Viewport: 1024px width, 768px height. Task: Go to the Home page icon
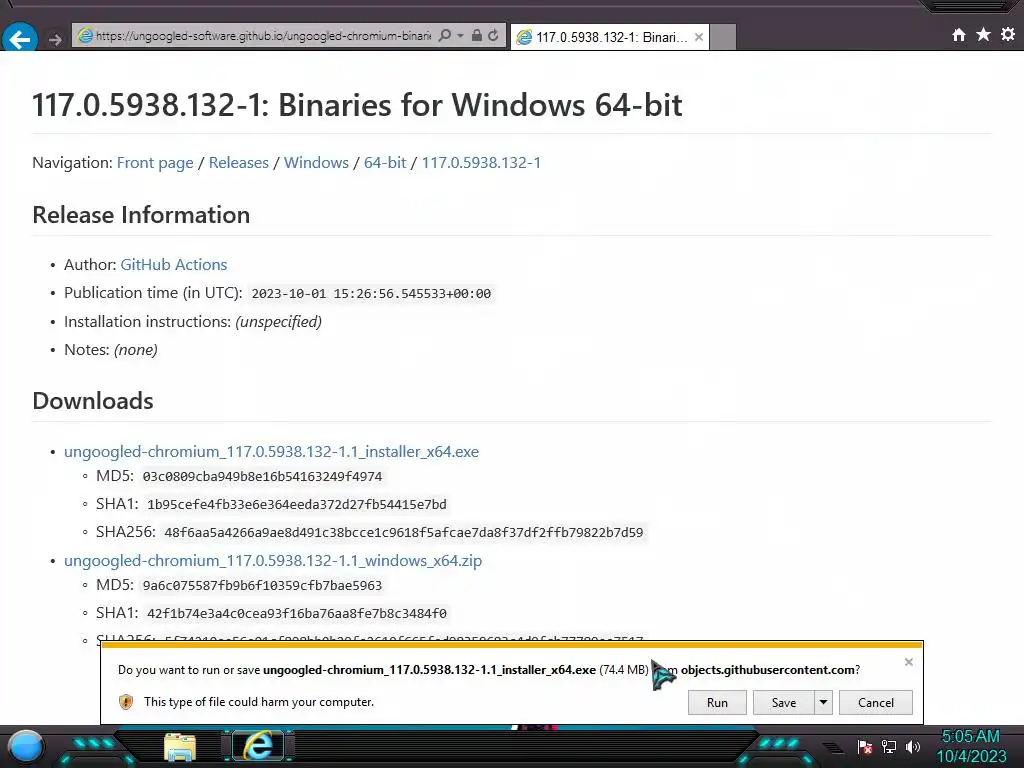pos(959,35)
